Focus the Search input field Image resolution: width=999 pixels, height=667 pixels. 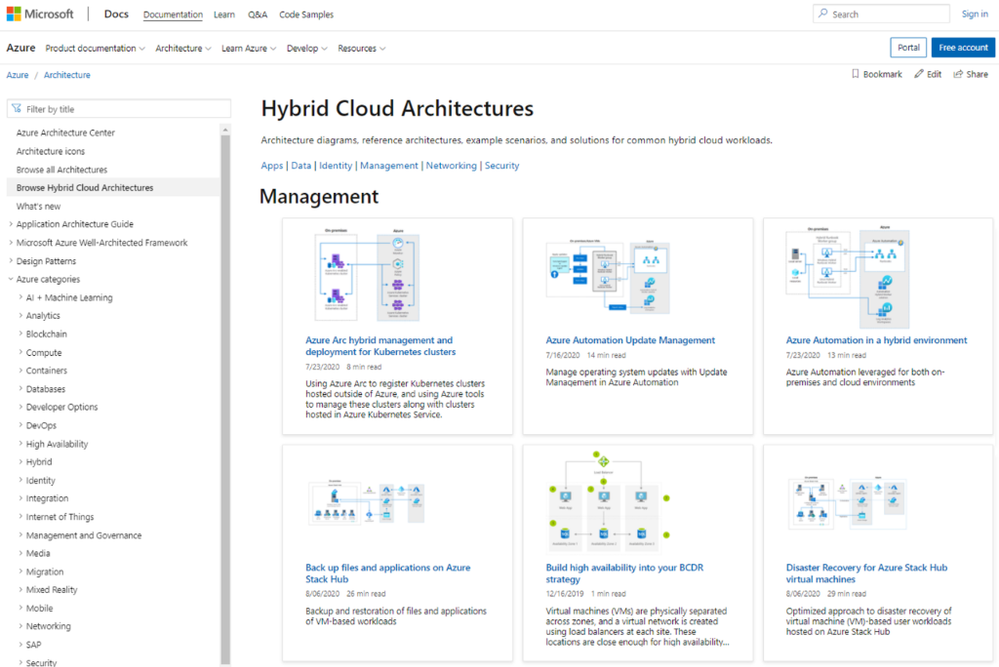(881, 14)
